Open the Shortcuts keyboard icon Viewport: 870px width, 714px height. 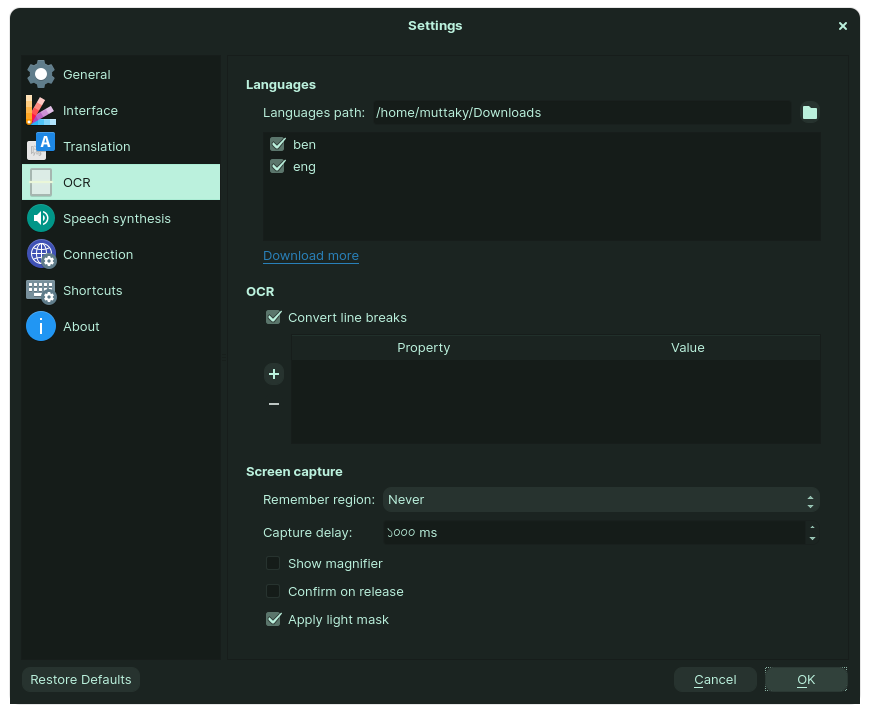[x=41, y=290]
